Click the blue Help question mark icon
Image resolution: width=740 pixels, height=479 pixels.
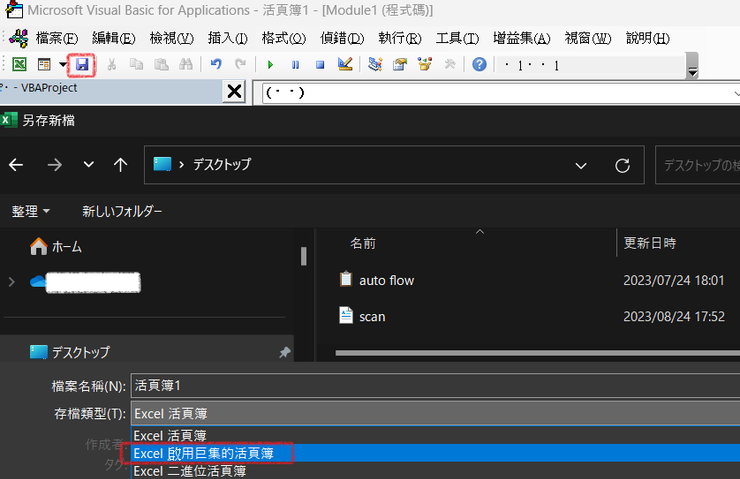point(479,64)
